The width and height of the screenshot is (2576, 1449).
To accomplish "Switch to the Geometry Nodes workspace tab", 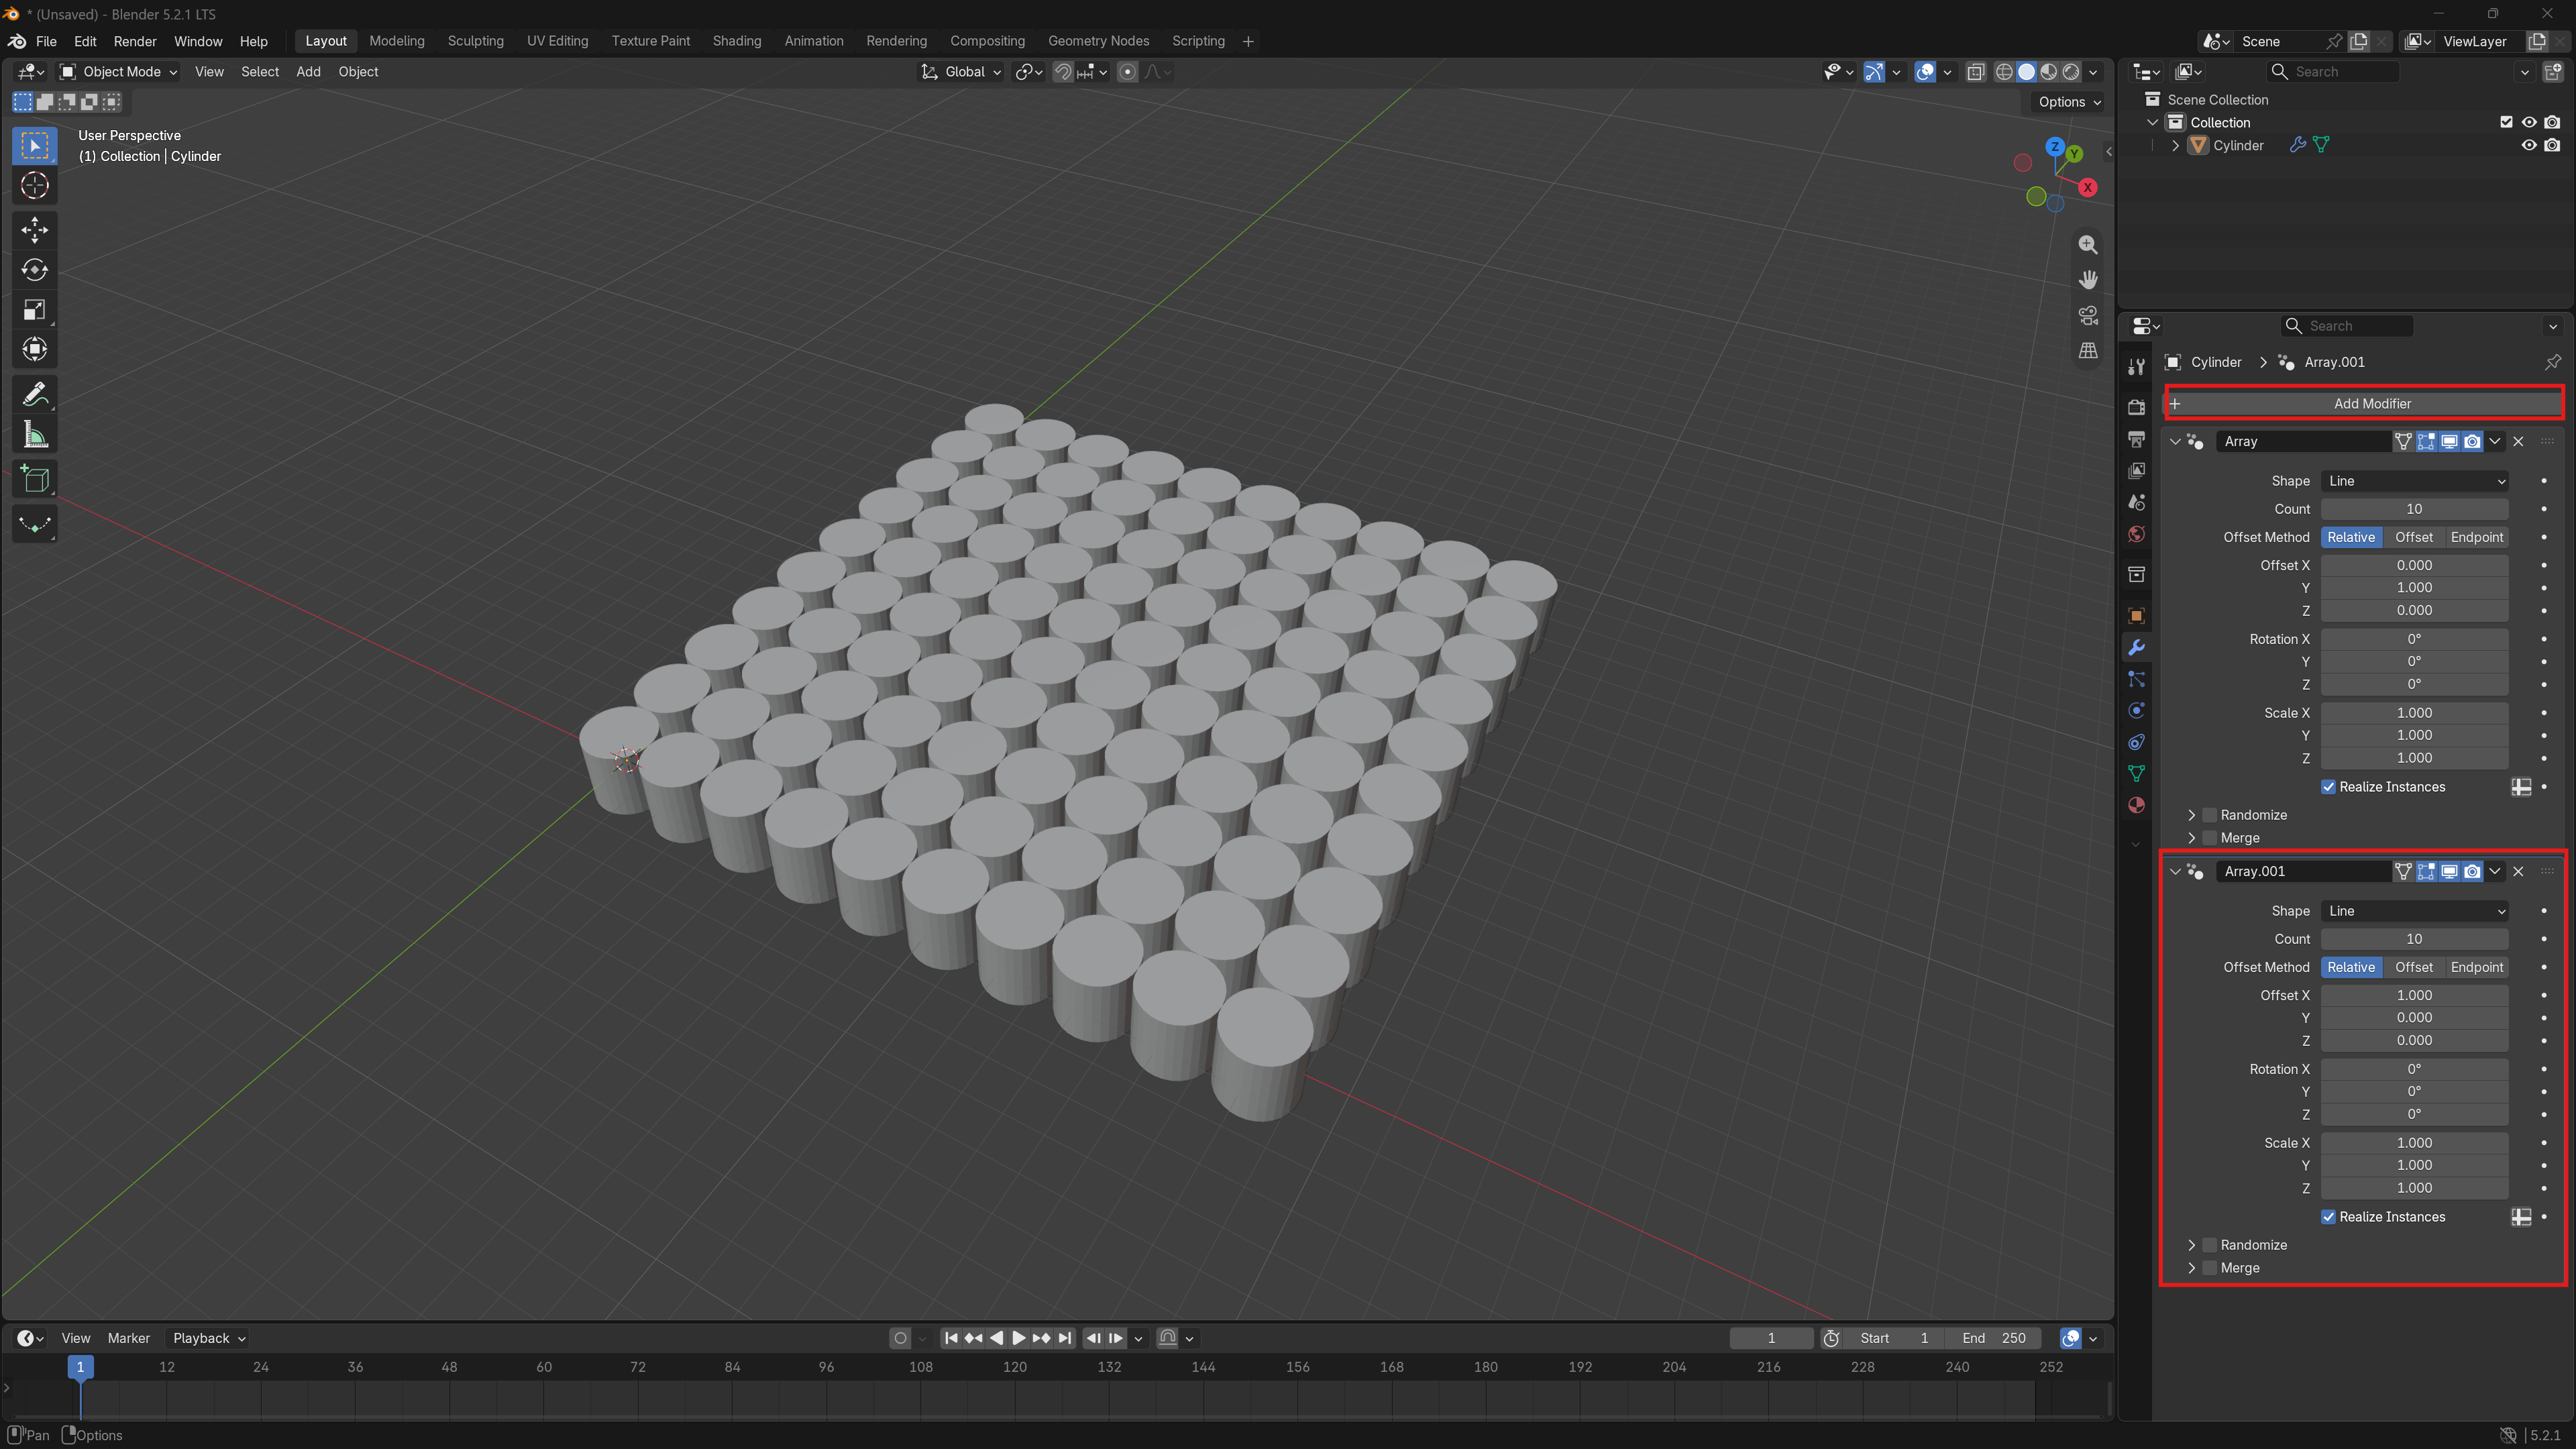I will click(x=1098, y=41).
